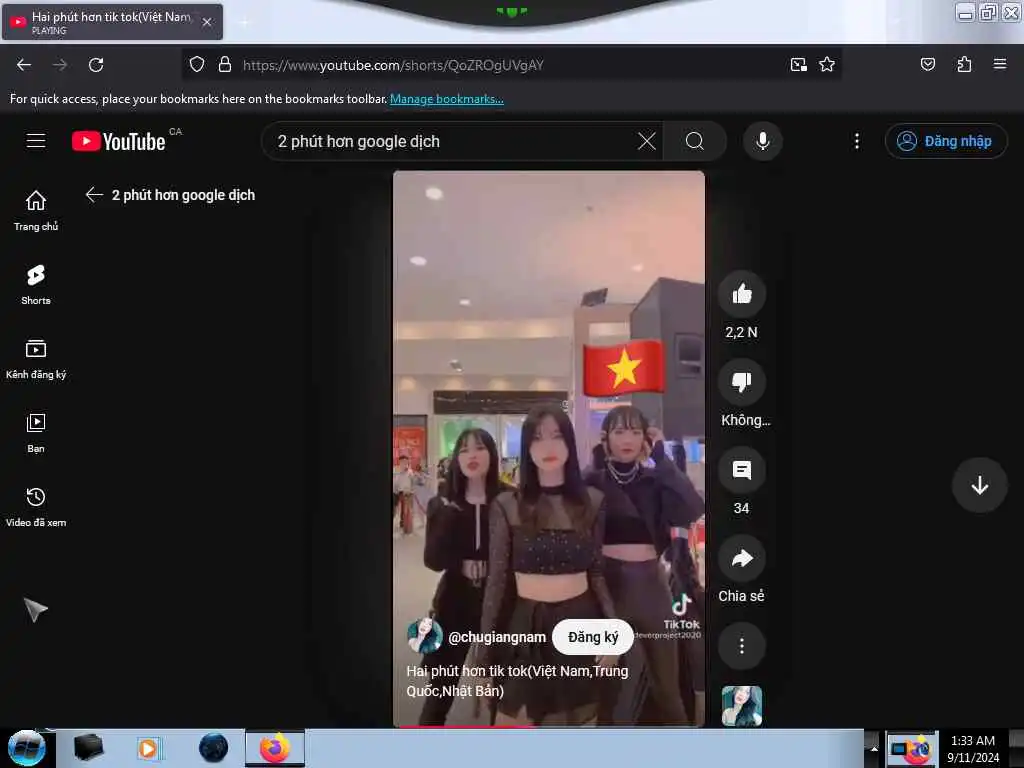
Task: Go back from search results arrow
Action: click(x=94, y=195)
